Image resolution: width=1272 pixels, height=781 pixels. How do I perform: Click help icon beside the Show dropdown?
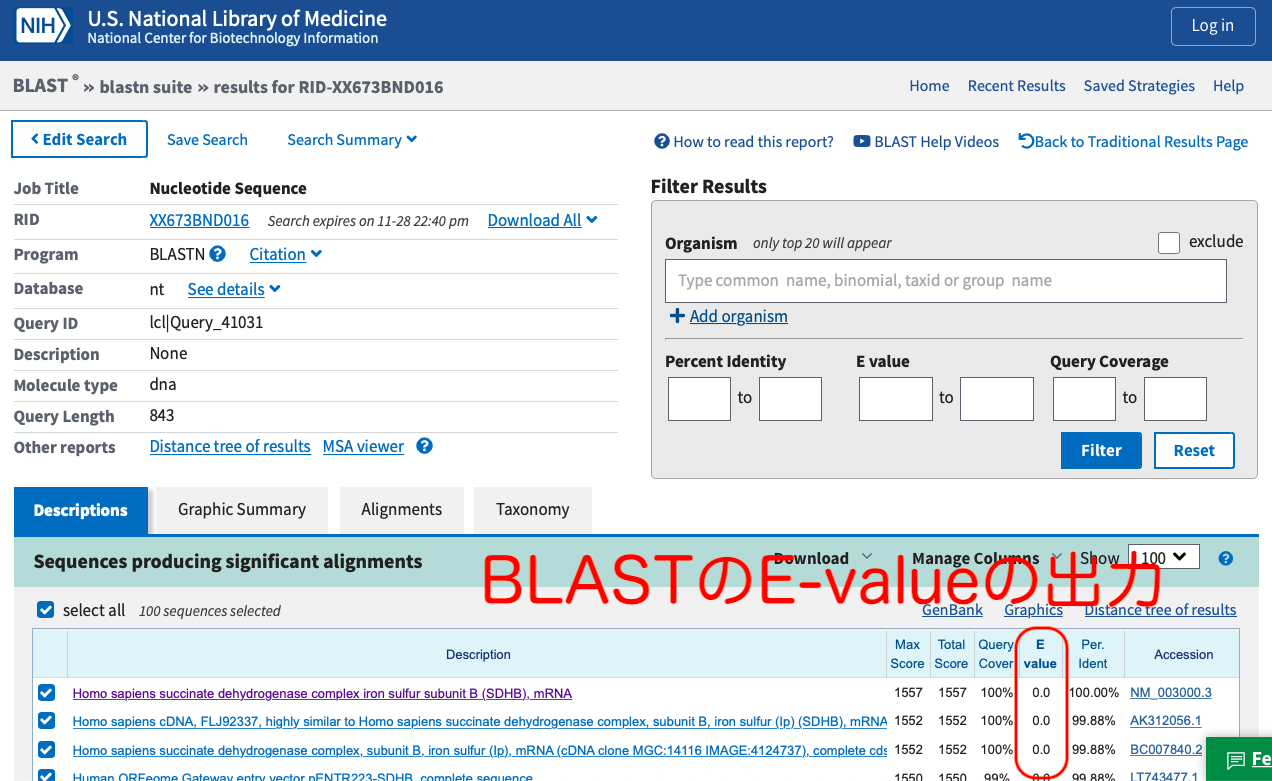pyautogui.click(x=1226, y=558)
